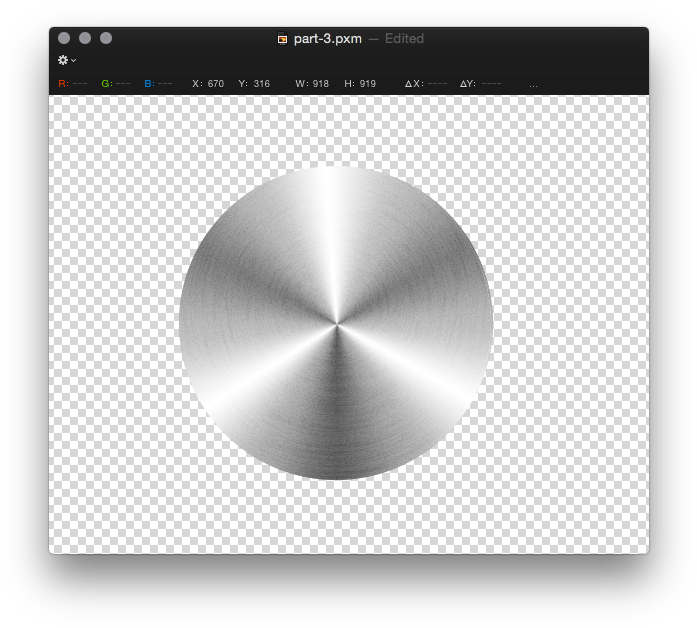Click the green G color readout

pos(116,84)
